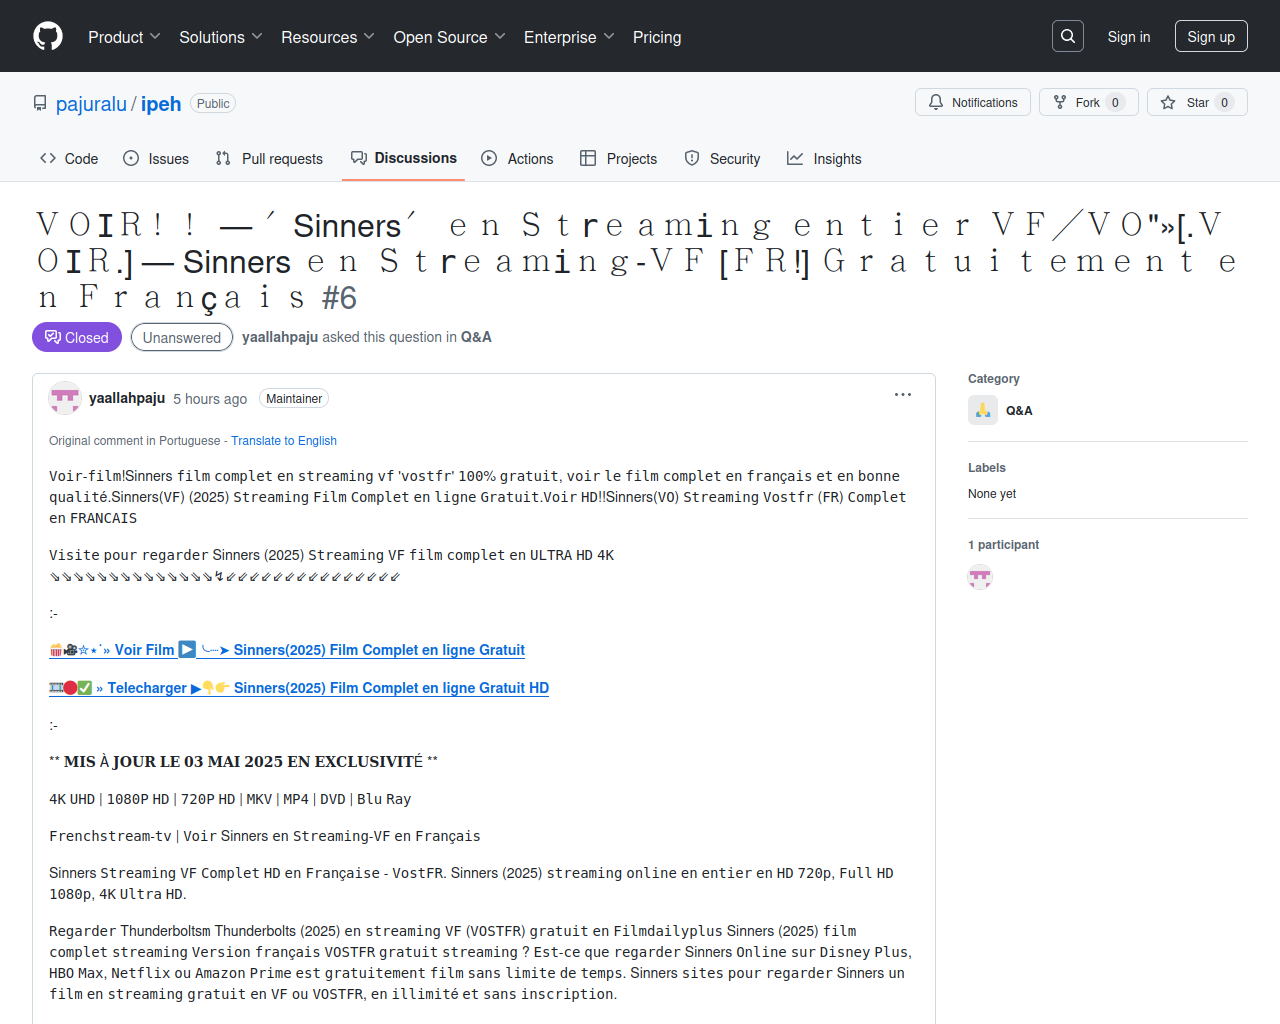Click the Fork icon

click(1060, 102)
